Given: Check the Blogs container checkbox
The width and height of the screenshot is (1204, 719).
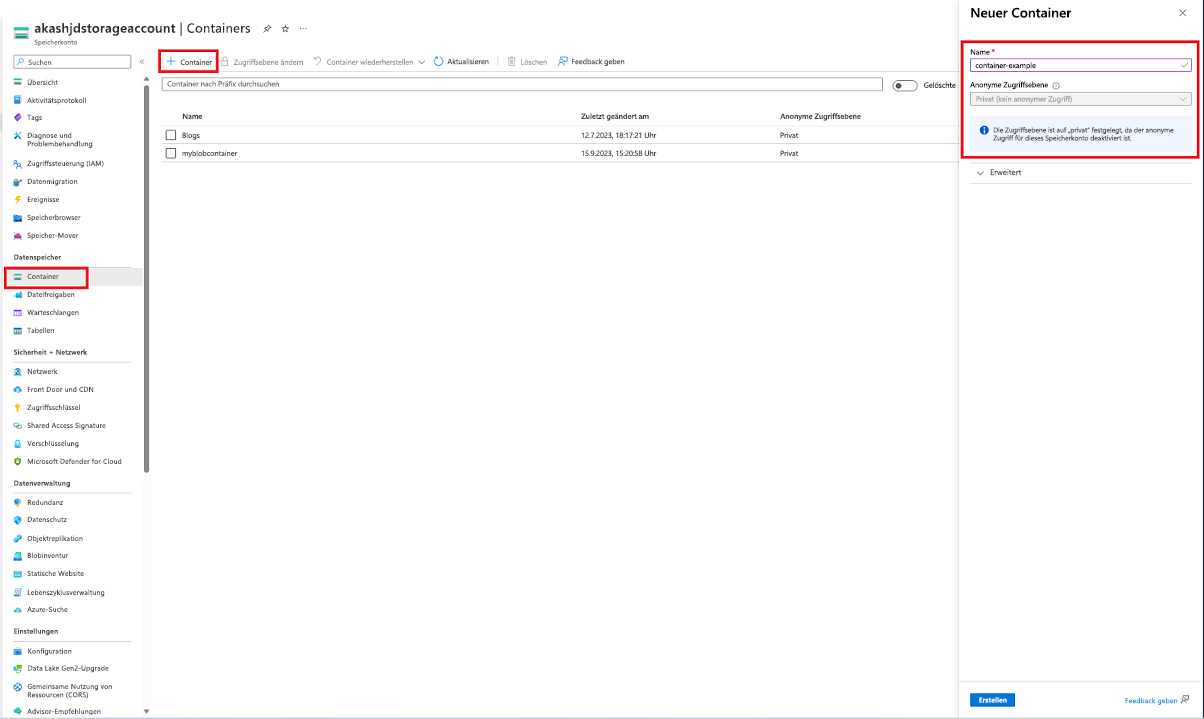Looking at the screenshot, I should 170,134.
